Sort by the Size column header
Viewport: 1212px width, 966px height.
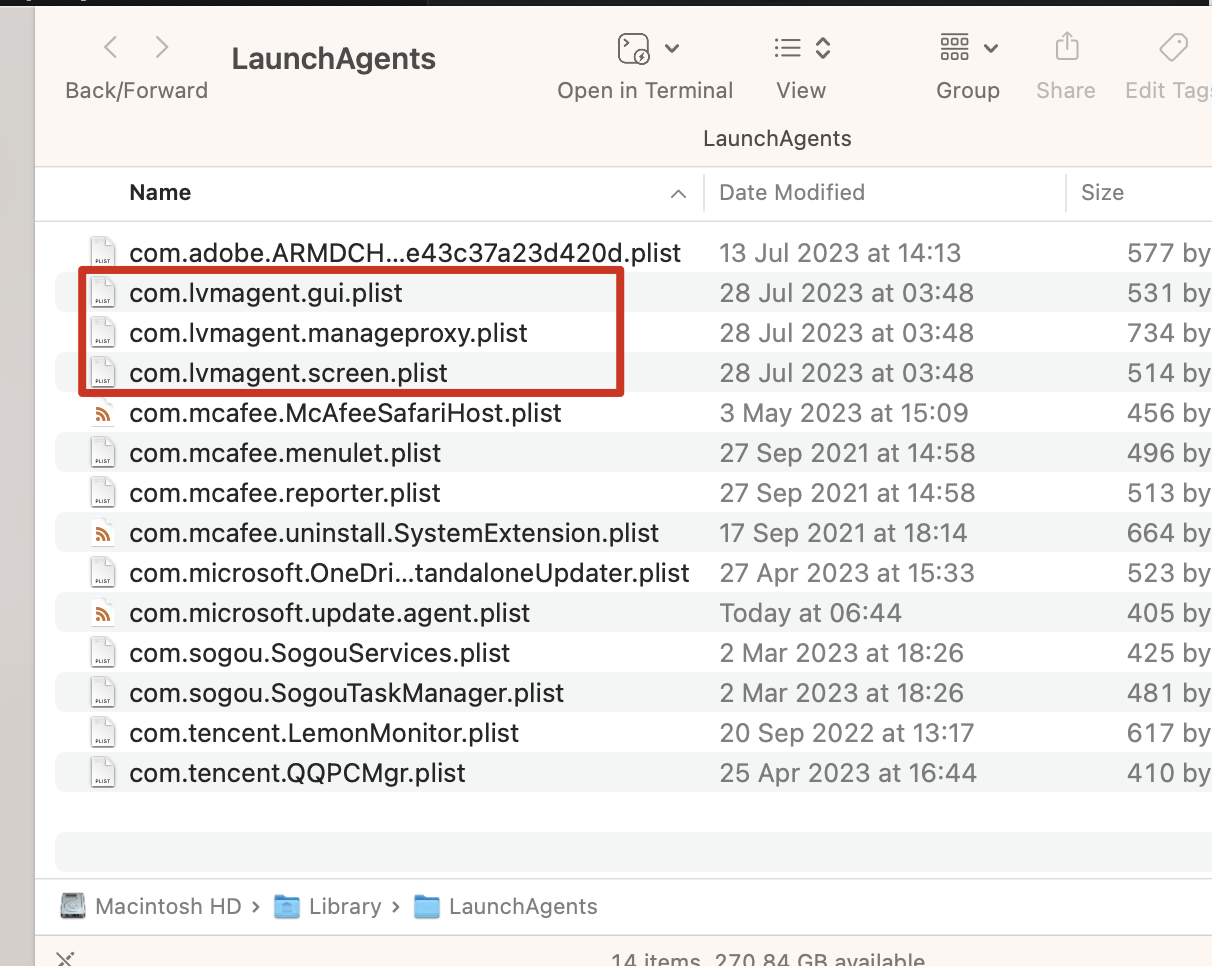coord(1102,193)
